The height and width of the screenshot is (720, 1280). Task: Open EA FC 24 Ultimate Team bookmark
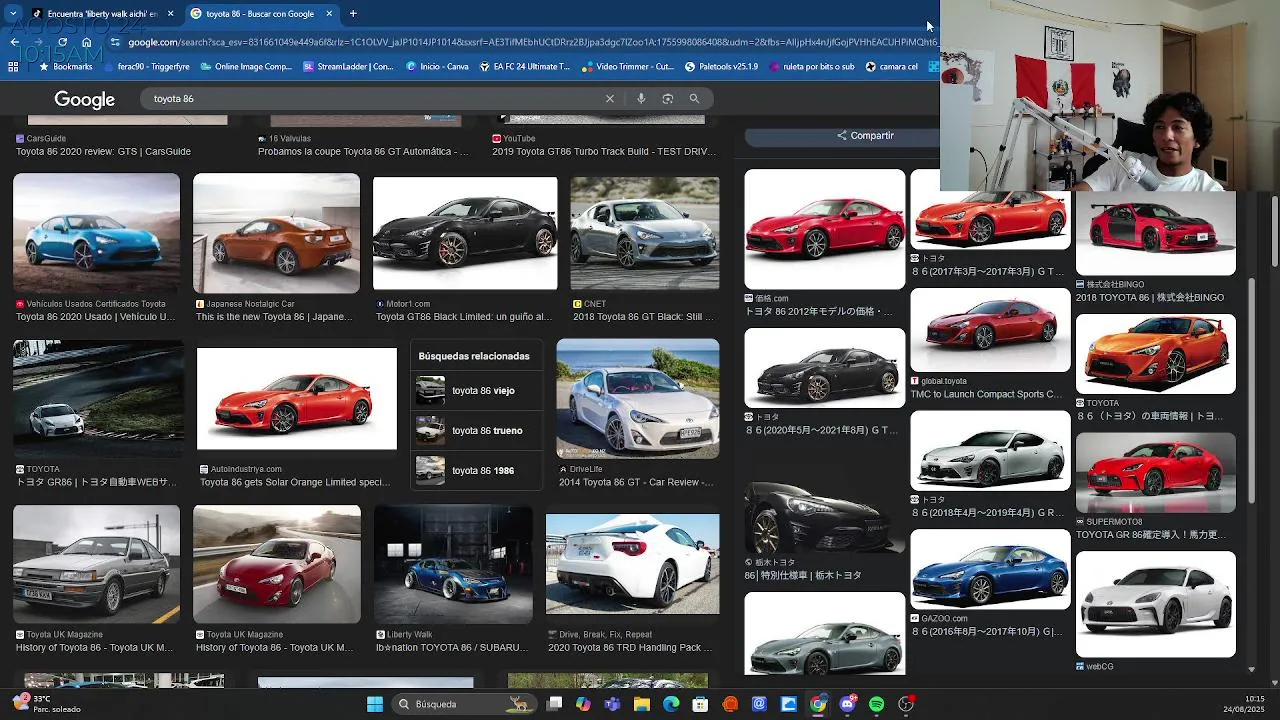[x=525, y=67]
